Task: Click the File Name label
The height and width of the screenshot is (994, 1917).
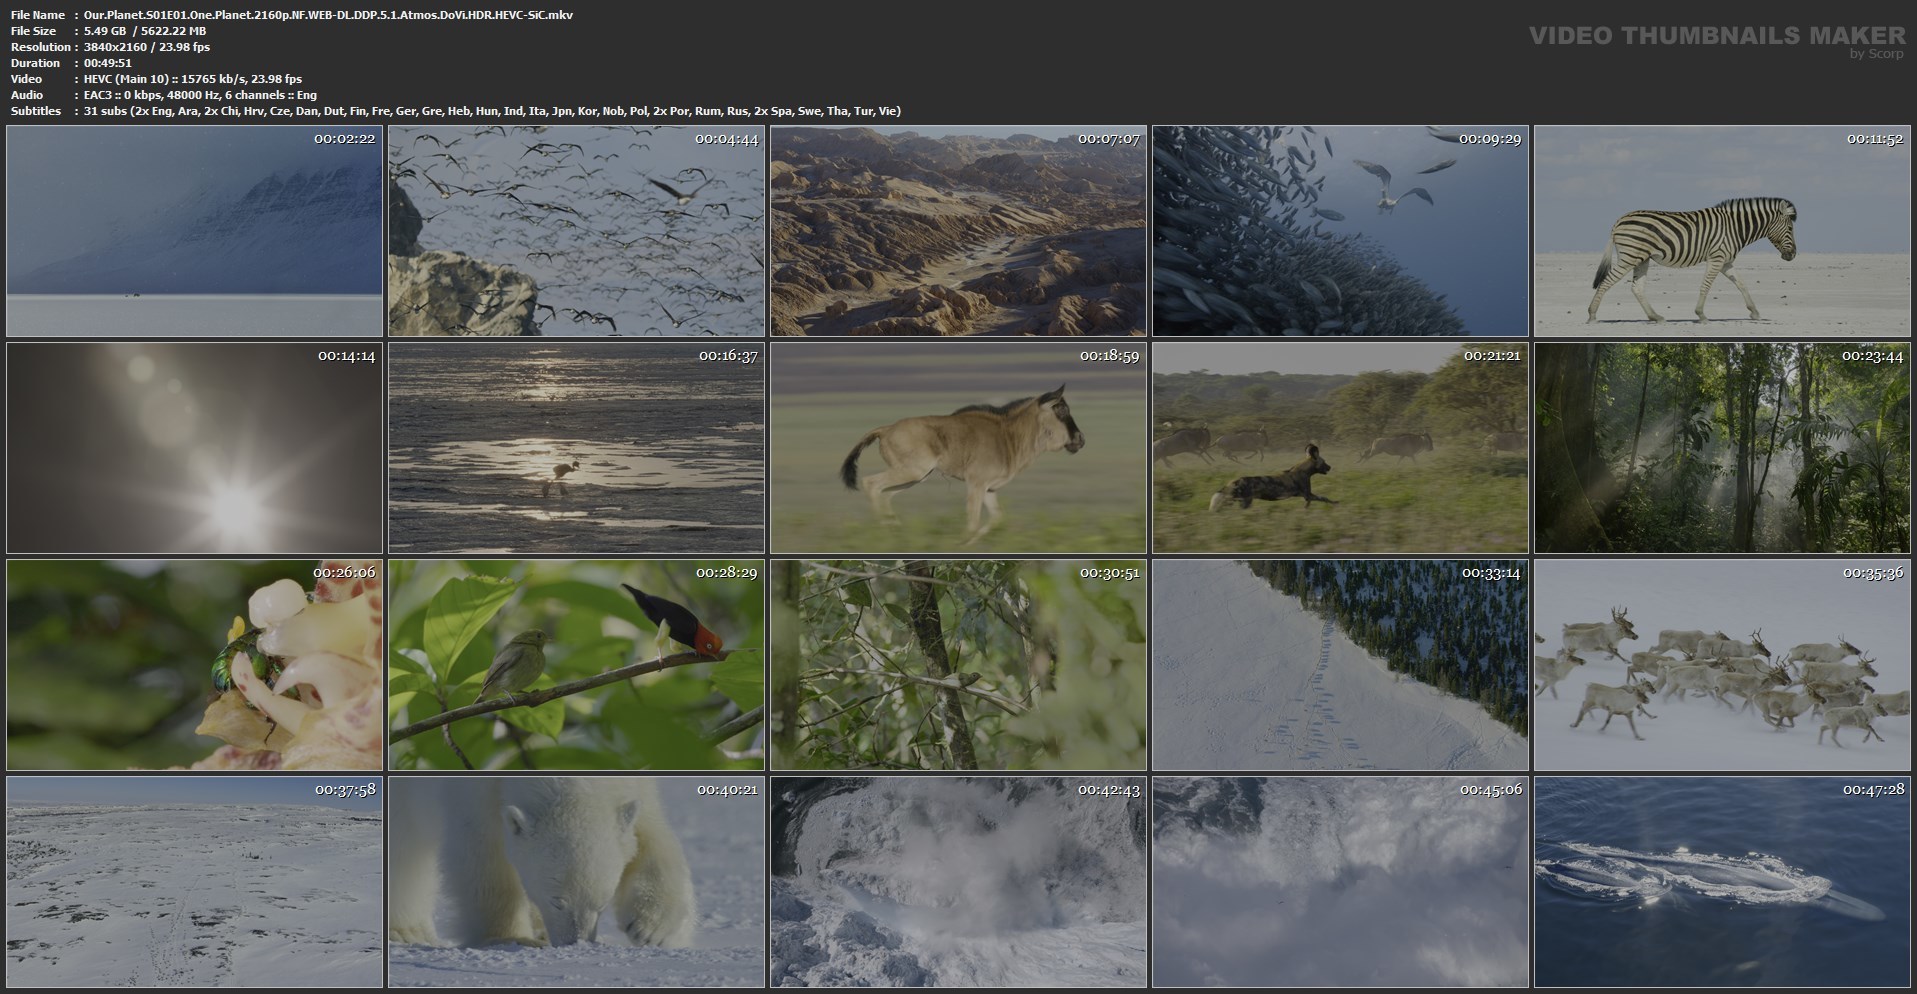Action: (38, 15)
